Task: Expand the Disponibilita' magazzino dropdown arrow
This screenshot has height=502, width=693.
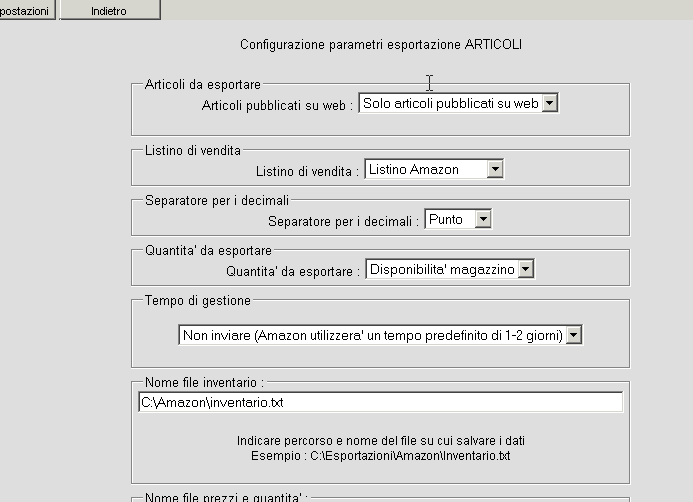Action: click(526, 269)
